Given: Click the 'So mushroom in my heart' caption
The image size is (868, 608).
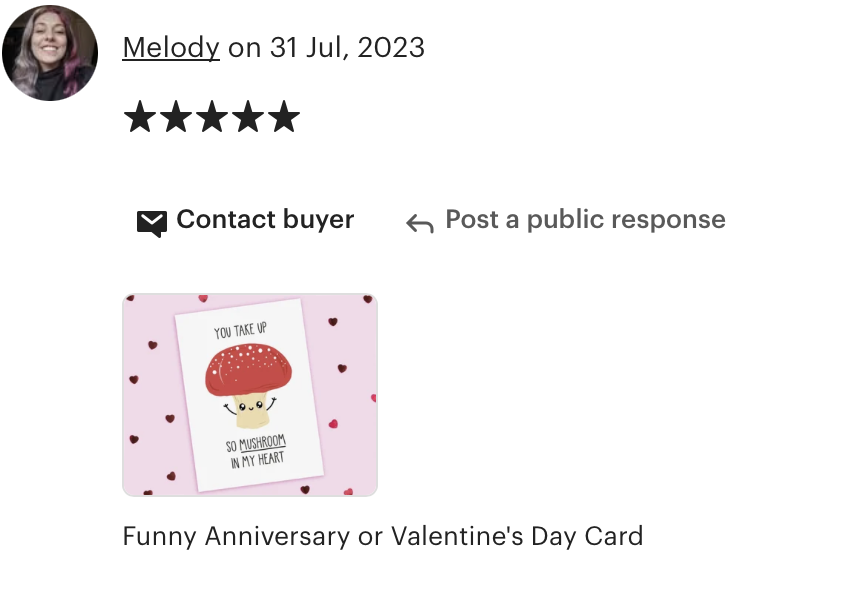Looking at the screenshot, I should [x=256, y=451].
